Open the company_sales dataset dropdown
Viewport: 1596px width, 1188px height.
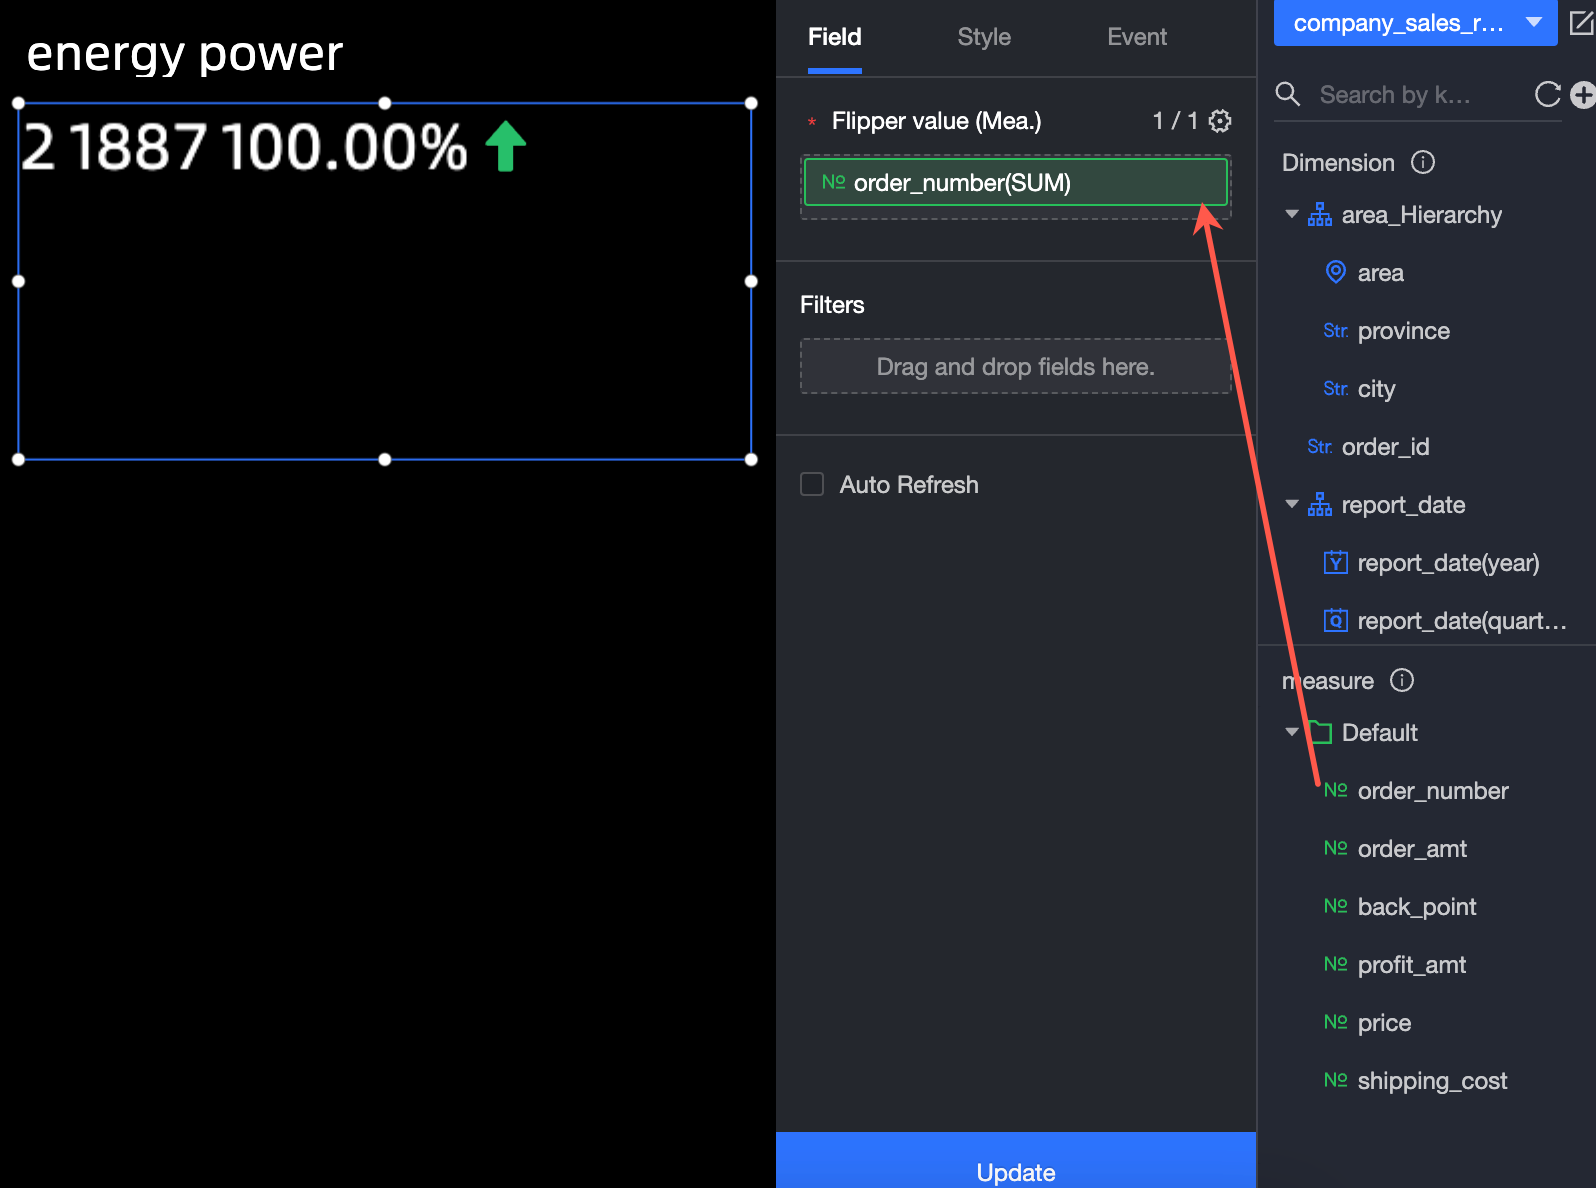[x=1415, y=23]
